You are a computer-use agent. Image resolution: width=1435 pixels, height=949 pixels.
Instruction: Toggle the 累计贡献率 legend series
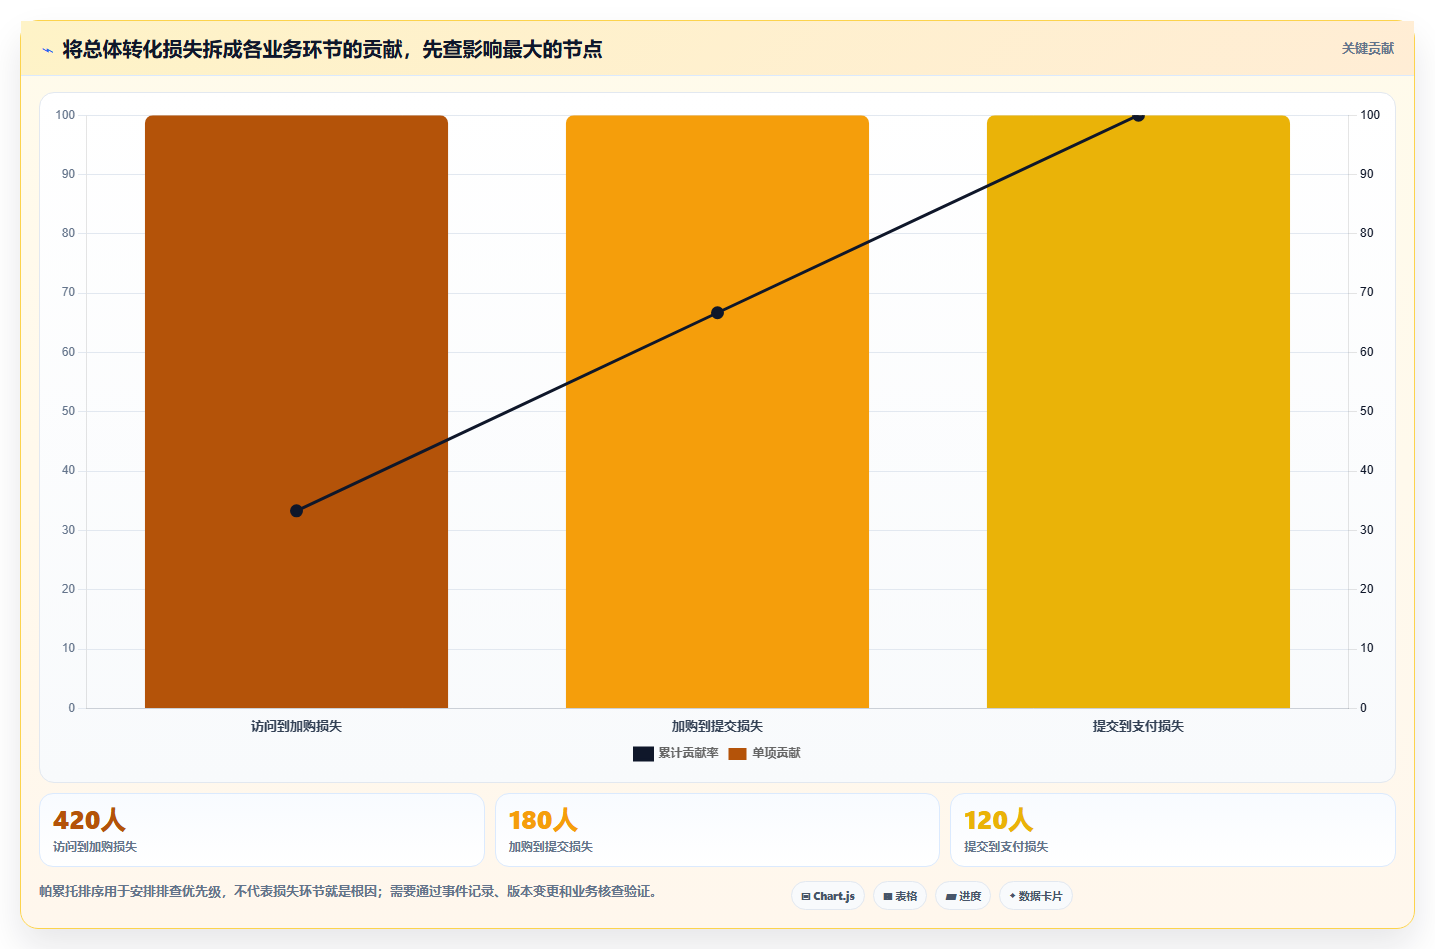click(675, 753)
